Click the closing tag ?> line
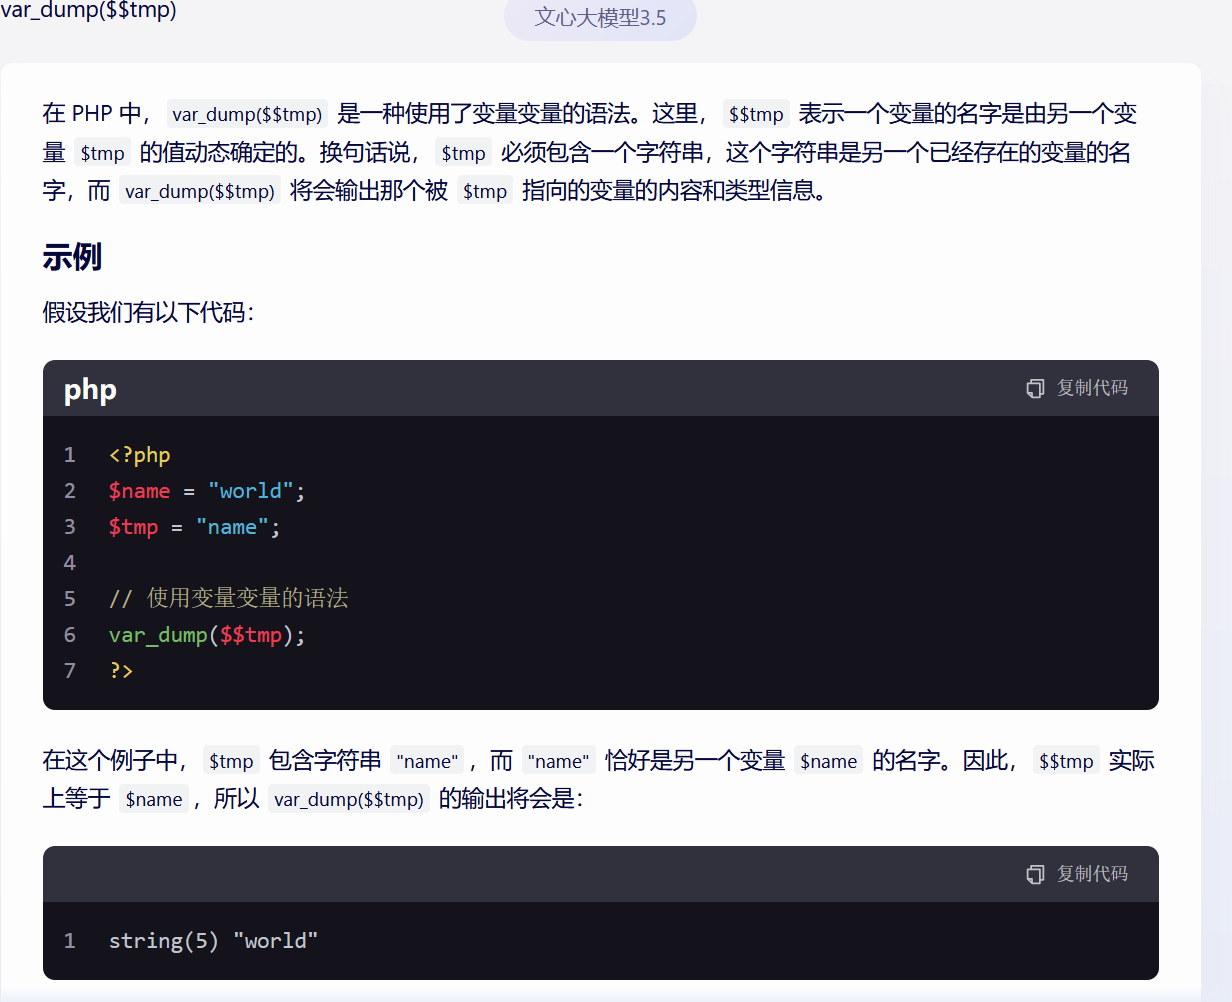Image resolution: width=1232 pixels, height=1002 pixels. coord(121,671)
